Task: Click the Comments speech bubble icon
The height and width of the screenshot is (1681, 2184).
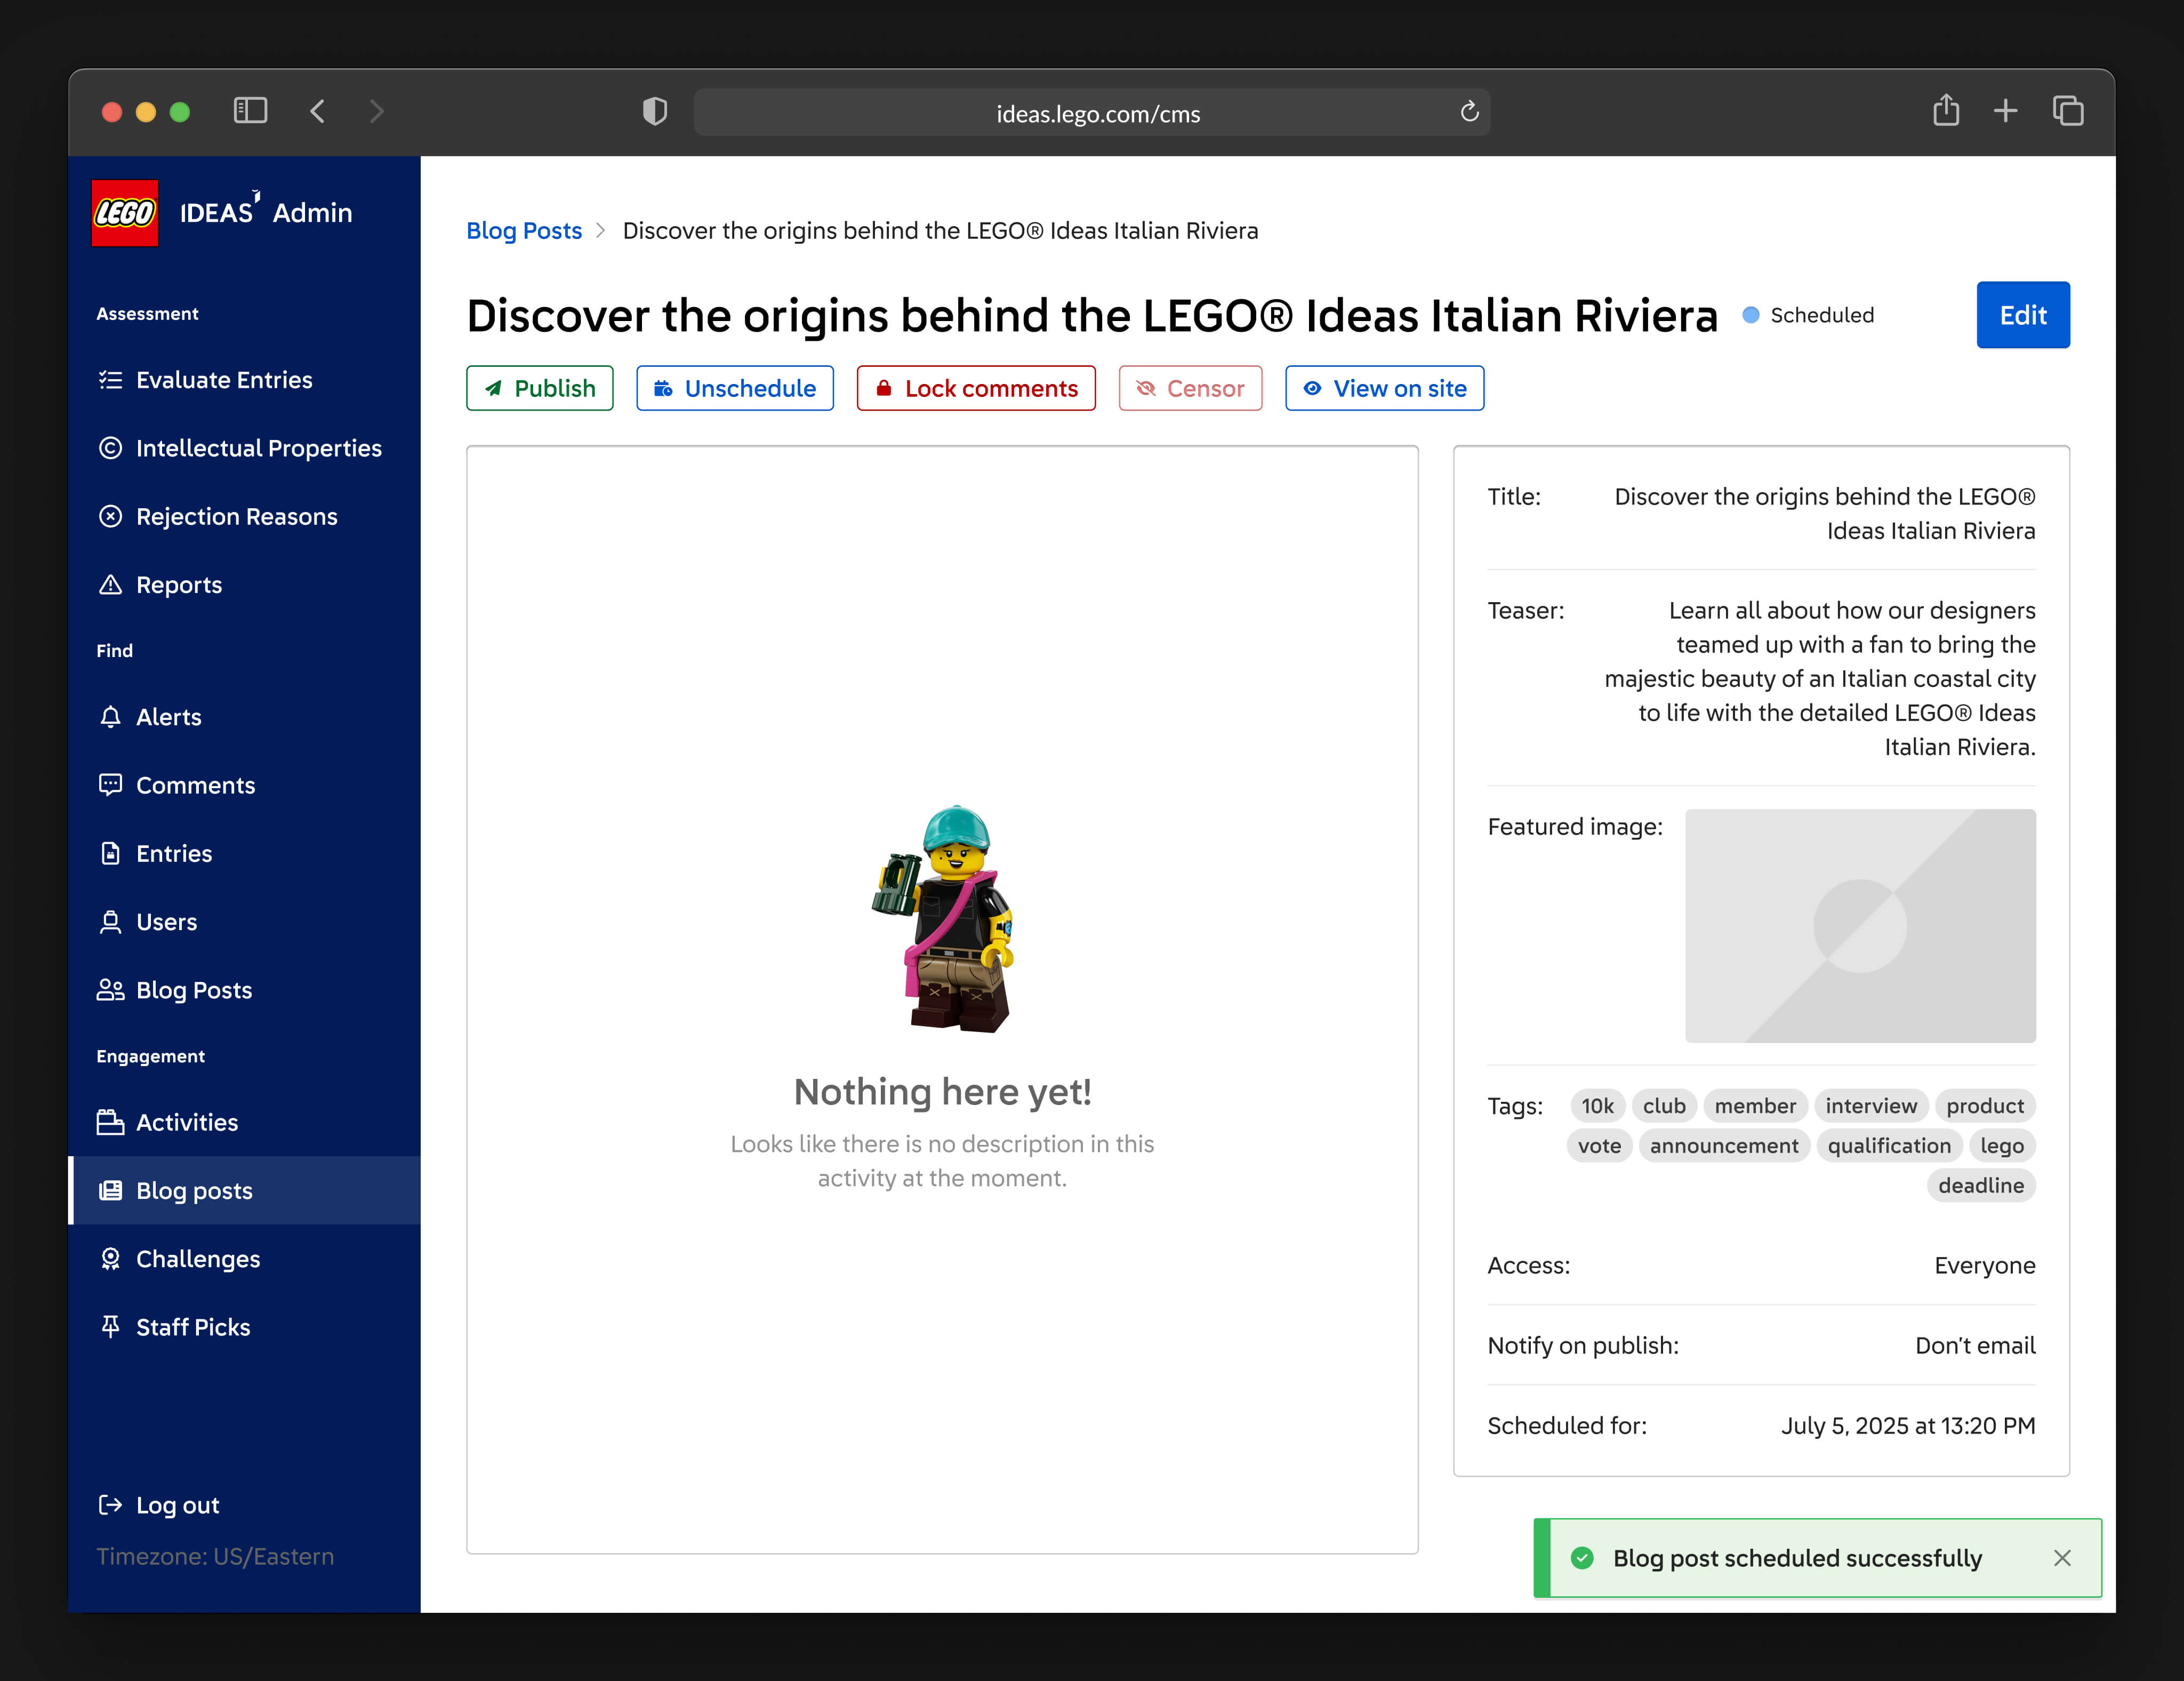Action: (x=111, y=785)
